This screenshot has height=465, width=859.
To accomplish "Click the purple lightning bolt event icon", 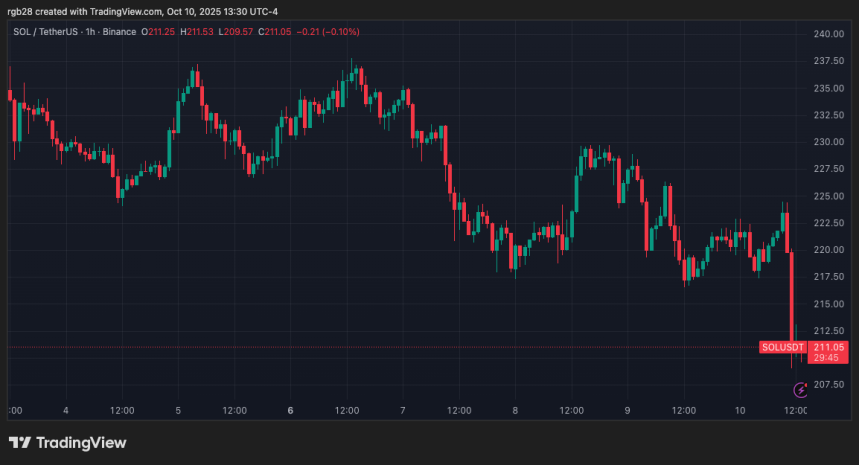I will click(799, 389).
